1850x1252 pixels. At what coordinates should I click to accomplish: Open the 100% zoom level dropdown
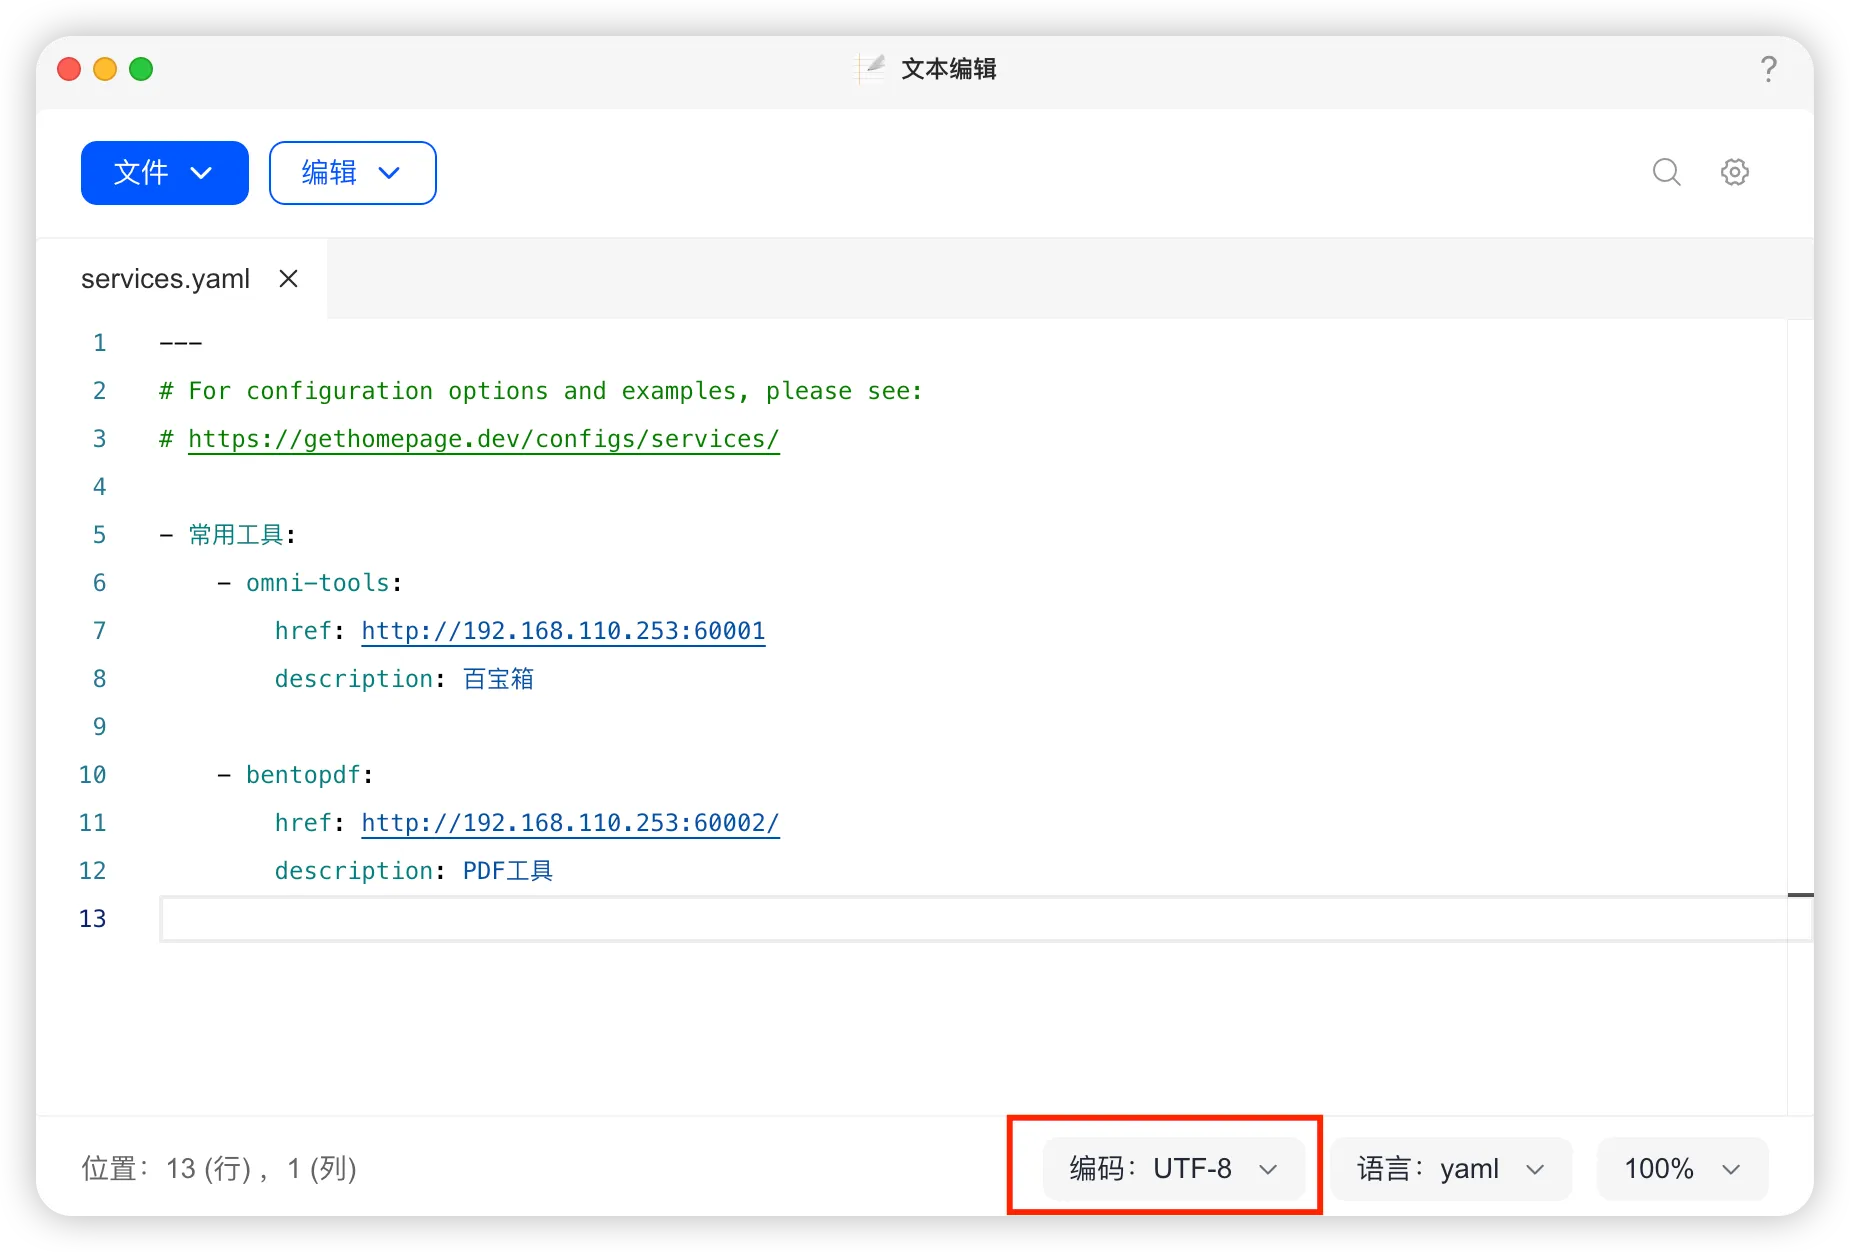pos(1683,1168)
